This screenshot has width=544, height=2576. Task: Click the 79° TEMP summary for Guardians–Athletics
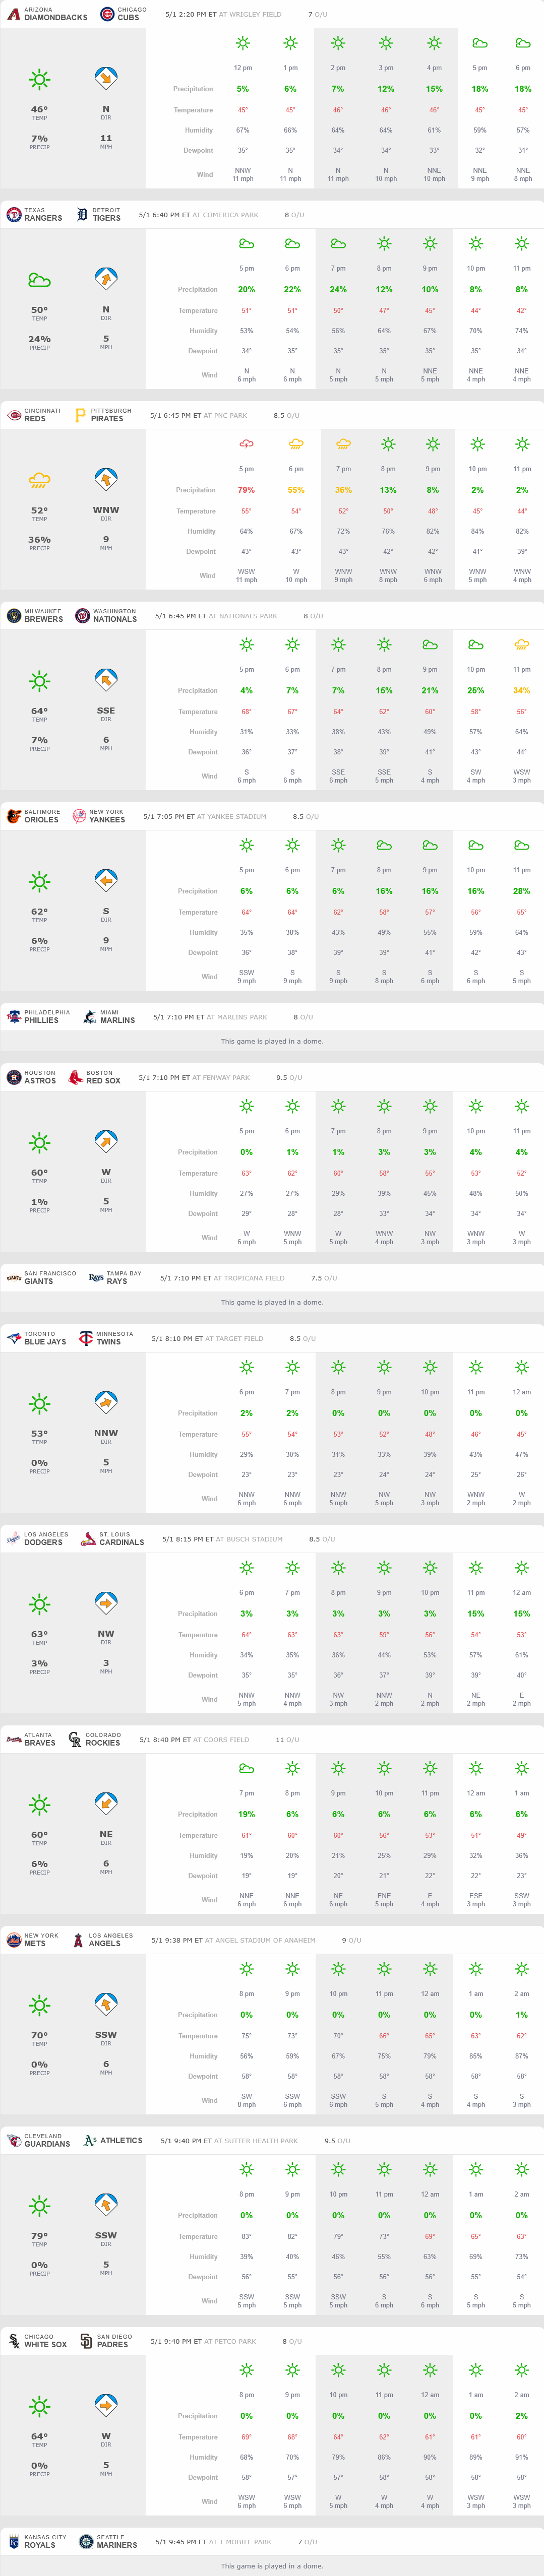pos(39,2239)
